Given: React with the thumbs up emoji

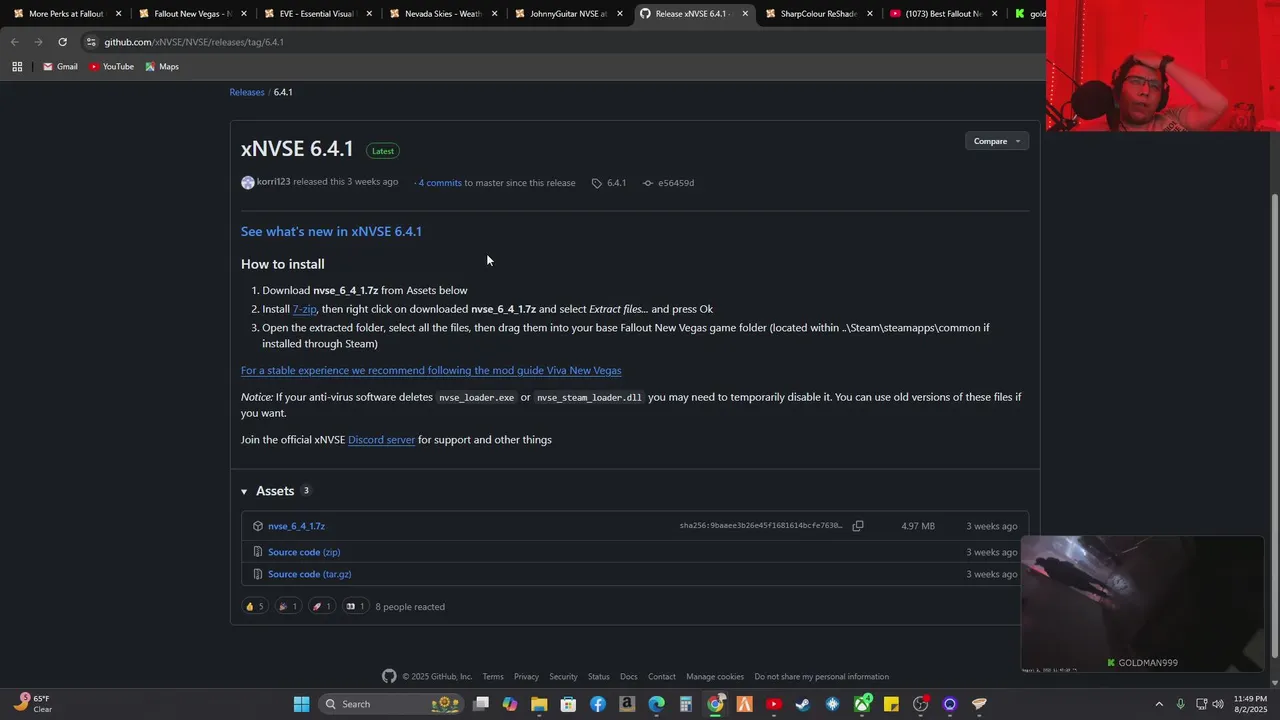Looking at the screenshot, I should click(x=255, y=606).
